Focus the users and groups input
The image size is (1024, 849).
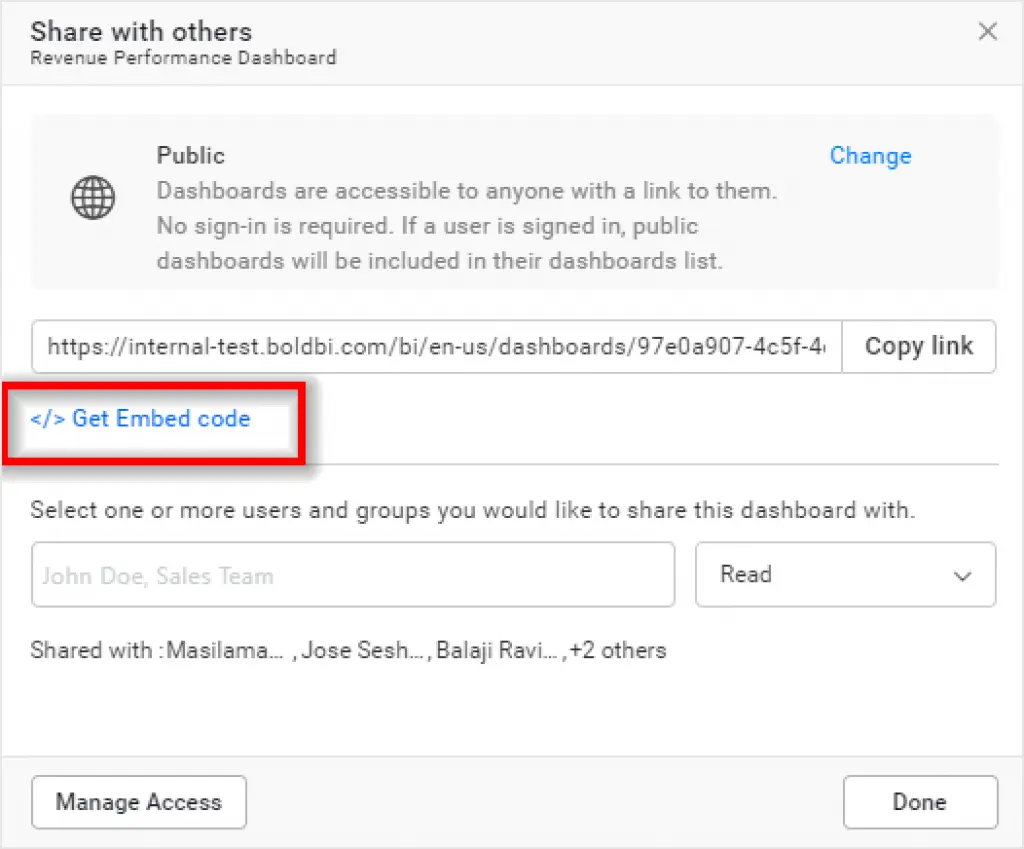tap(353, 575)
